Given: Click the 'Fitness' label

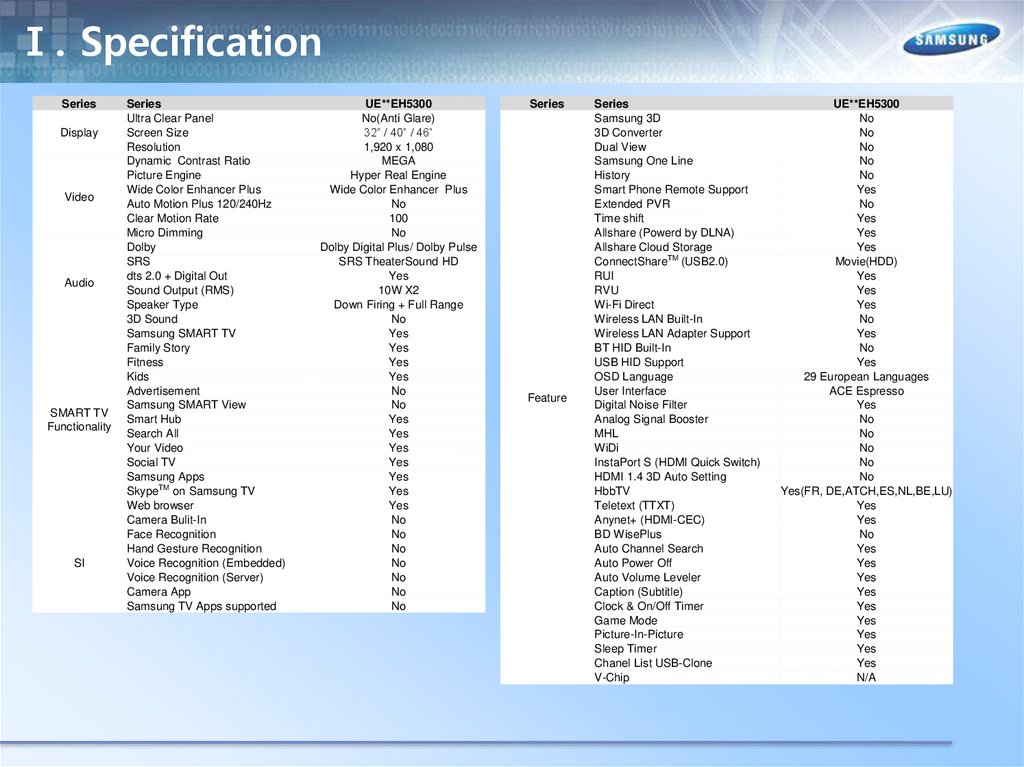Looking at the screenshot, I should coord(144,362).
